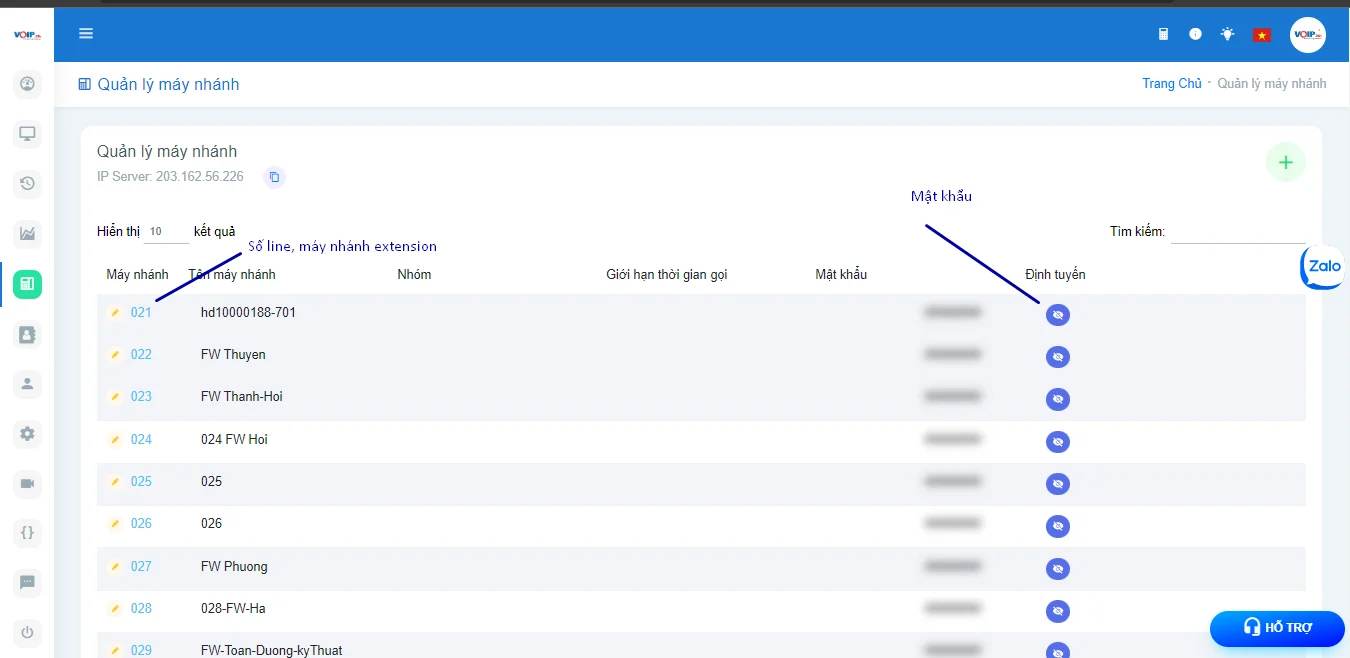Open the monitor sidebar icon
The width and height of the screenshot is (1350, 658).
pos(27,134)
